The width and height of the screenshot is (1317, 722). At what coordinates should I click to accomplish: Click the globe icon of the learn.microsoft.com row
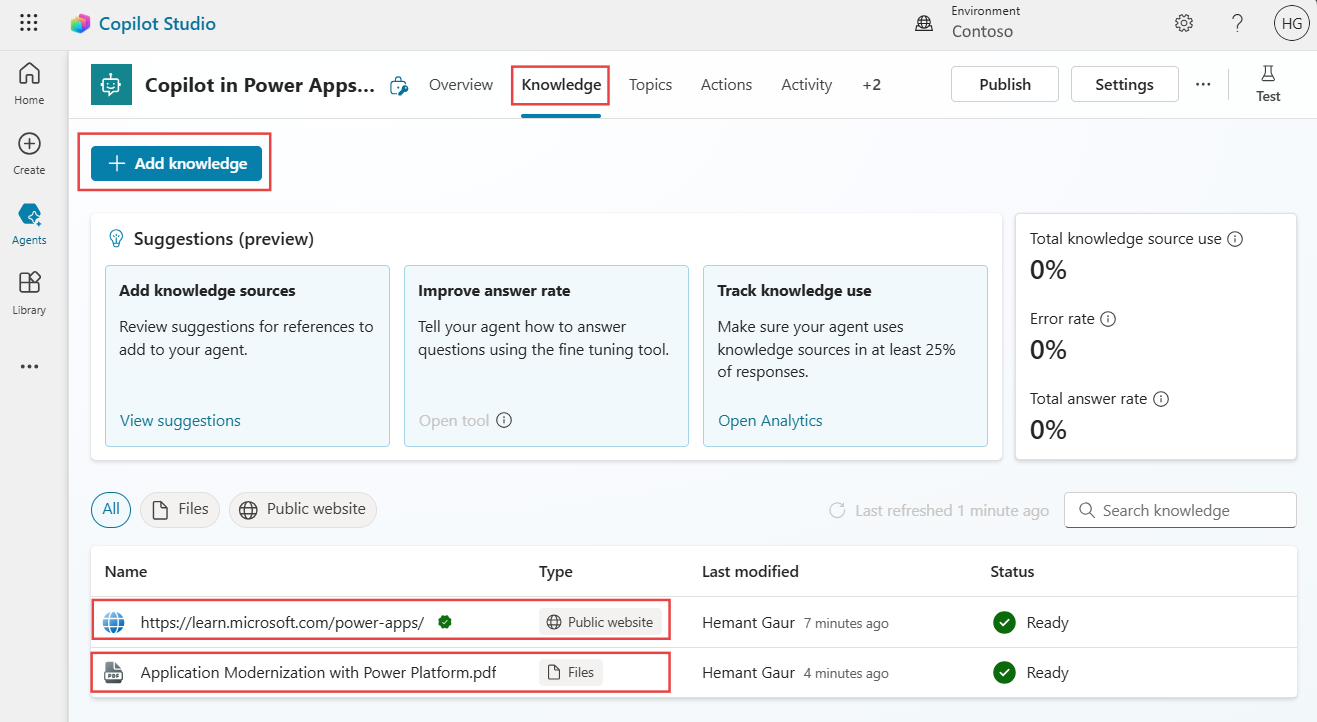click(114, 622)
